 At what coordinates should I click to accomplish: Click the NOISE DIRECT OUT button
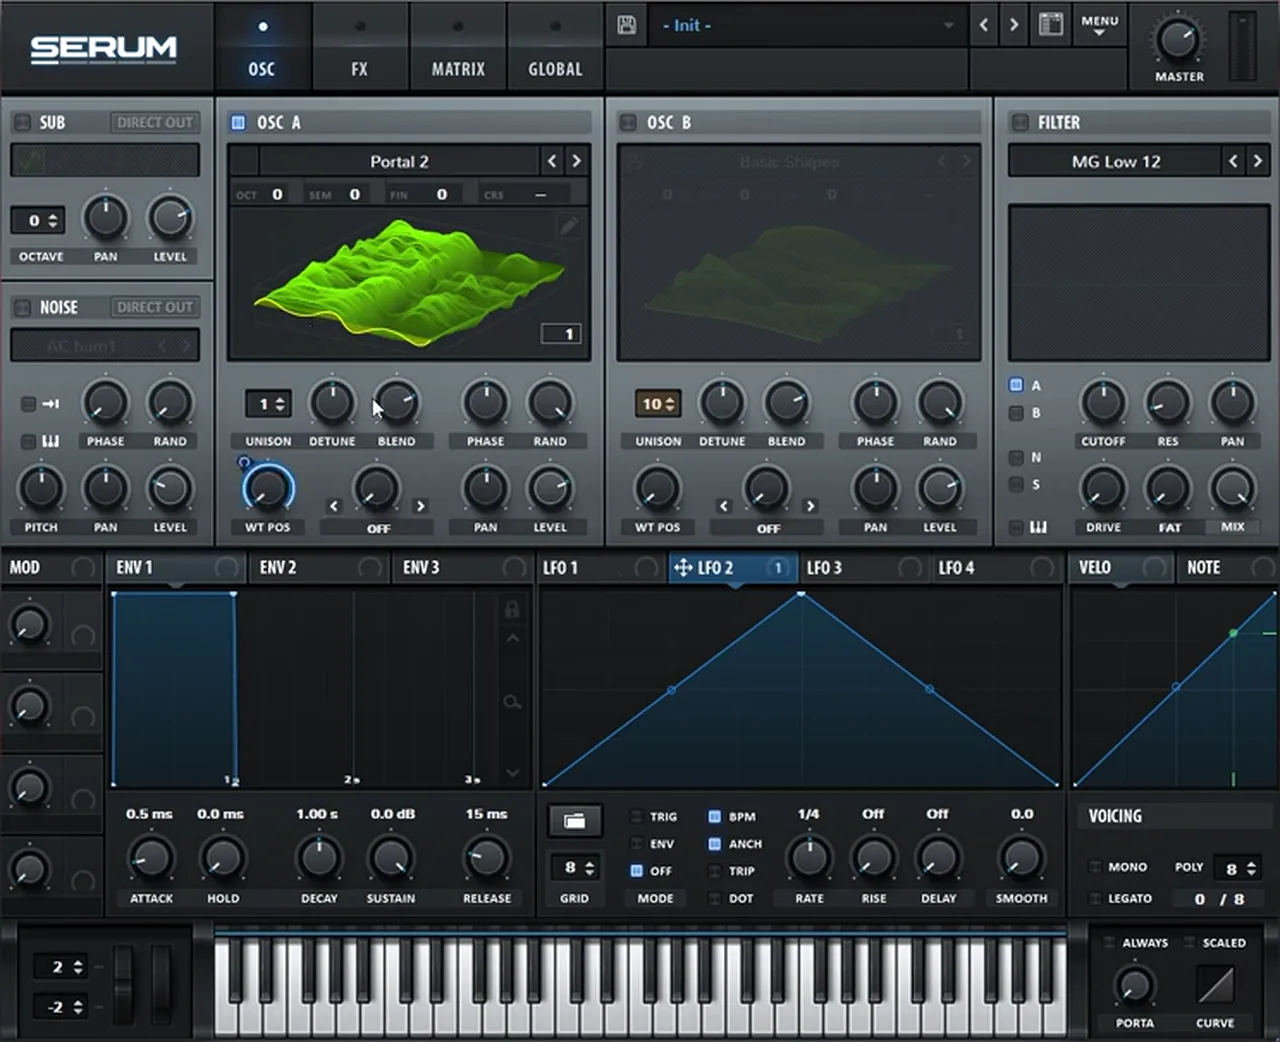(155, 307)
